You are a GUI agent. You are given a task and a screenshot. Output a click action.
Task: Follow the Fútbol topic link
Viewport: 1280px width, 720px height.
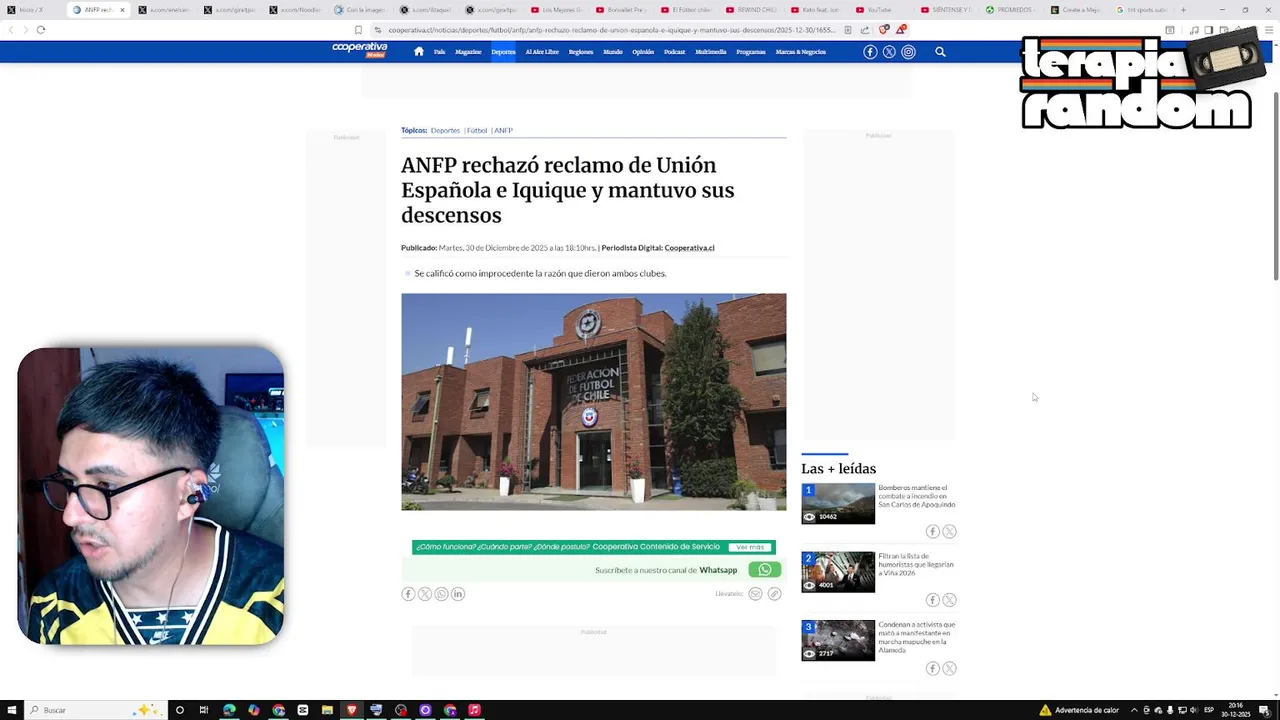477,130
